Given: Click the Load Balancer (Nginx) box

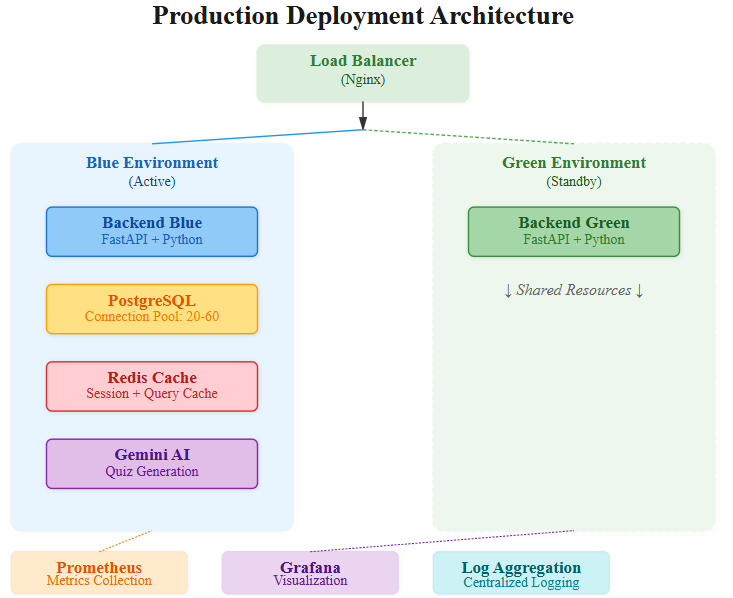Looking at the screenshot, I should coord(363,73).
